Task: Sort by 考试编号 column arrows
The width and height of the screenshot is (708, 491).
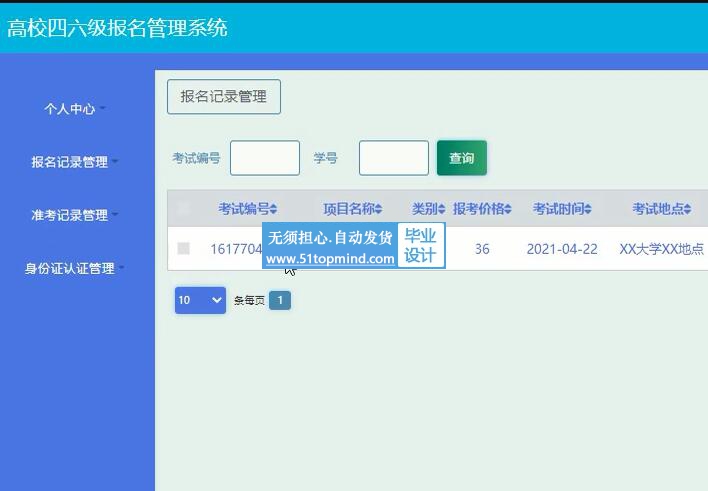Action: (273, 209)
